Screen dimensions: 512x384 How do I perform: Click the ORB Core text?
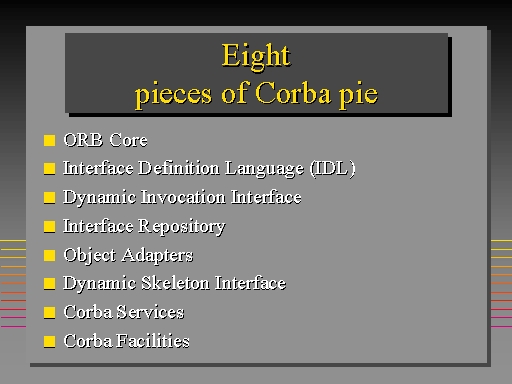tap(105, 140)
